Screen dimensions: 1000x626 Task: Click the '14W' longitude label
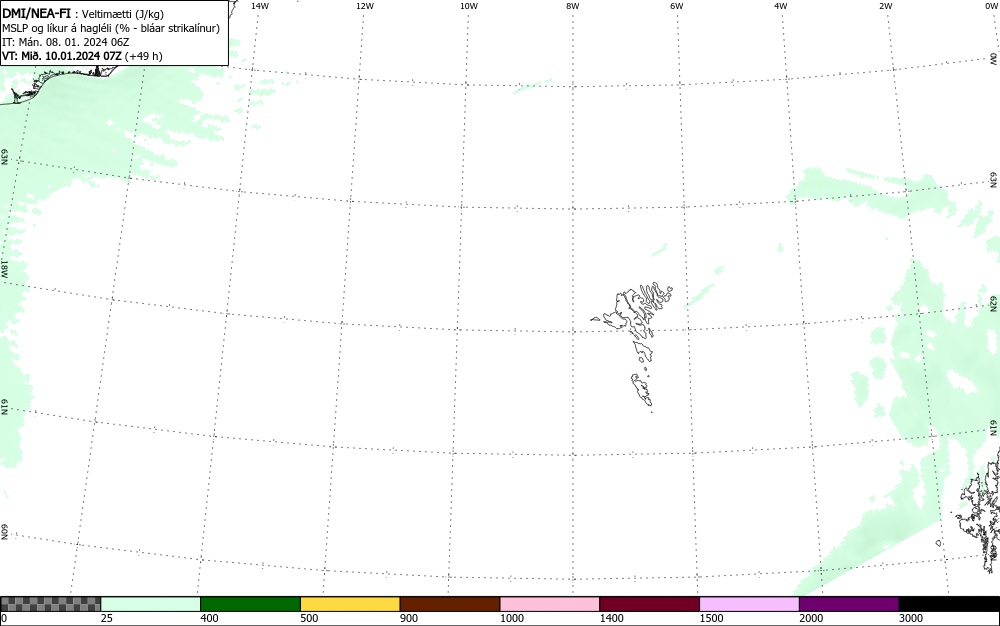(x=260, y=6)
